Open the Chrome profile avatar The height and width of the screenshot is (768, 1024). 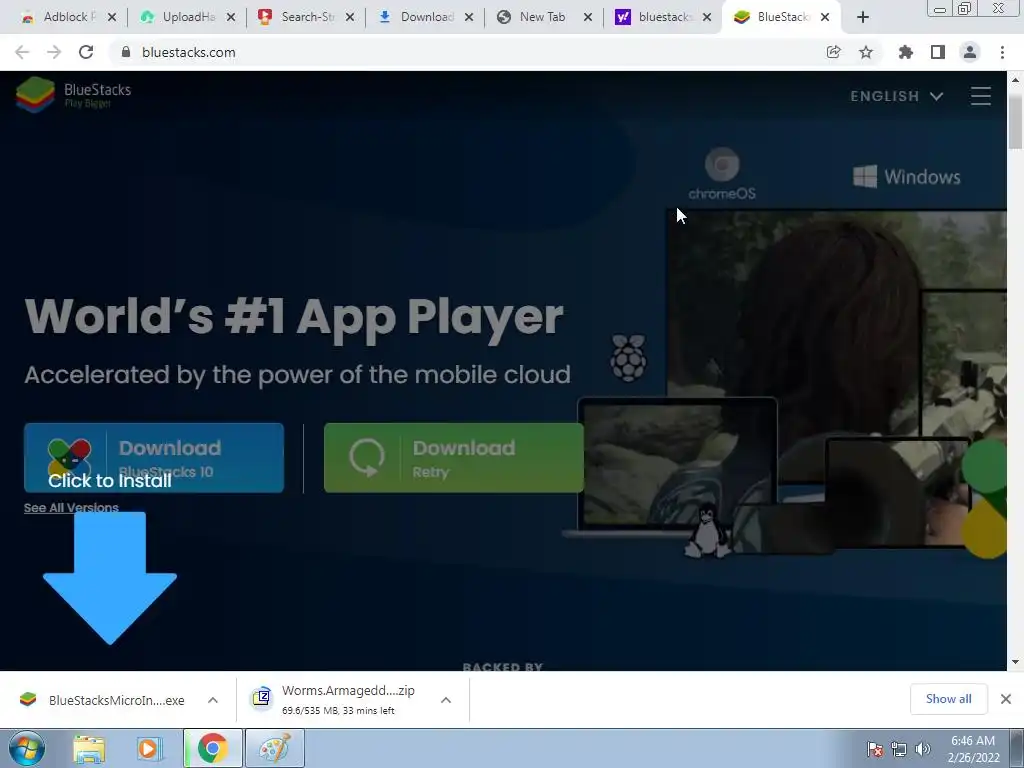[970, 52]
